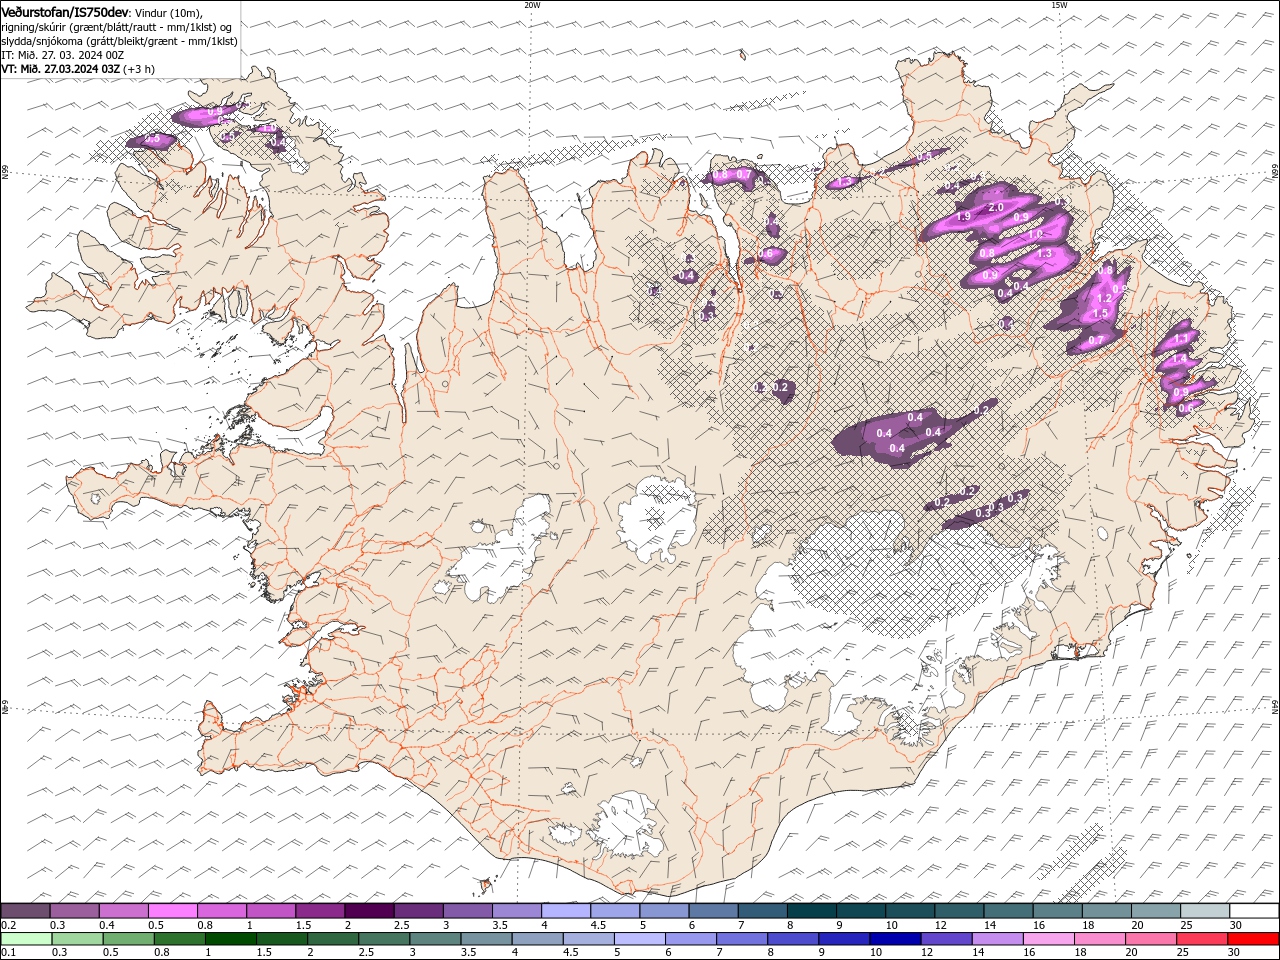Click the 1.9 snowfall value on the map

(x=964, y=217)
